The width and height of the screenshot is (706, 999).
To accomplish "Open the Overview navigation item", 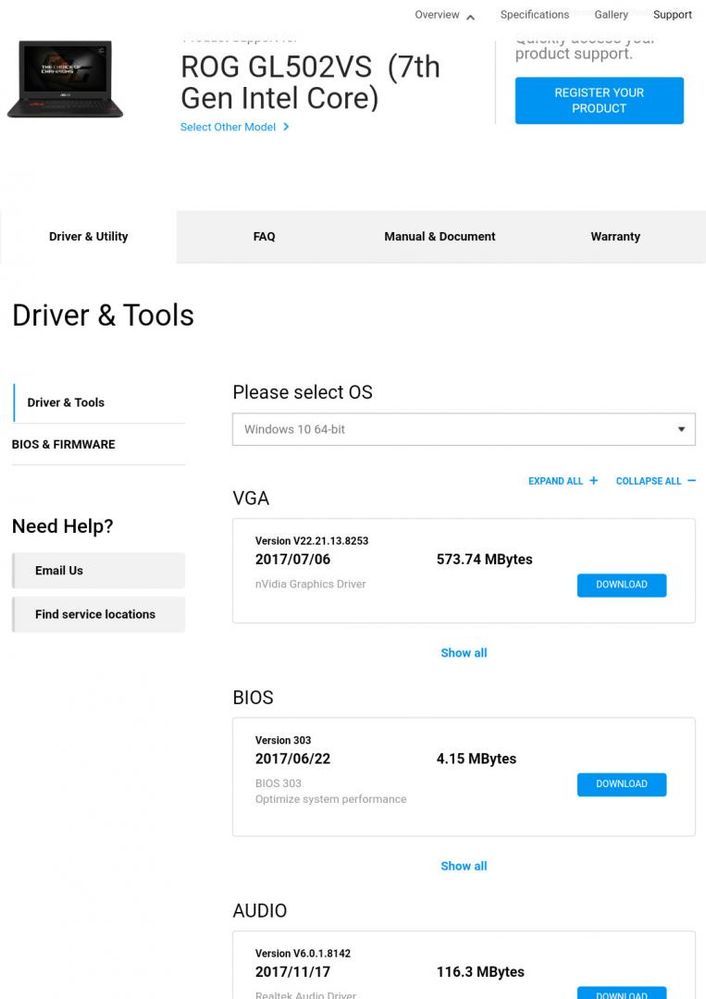I will (x=436, y=15).
